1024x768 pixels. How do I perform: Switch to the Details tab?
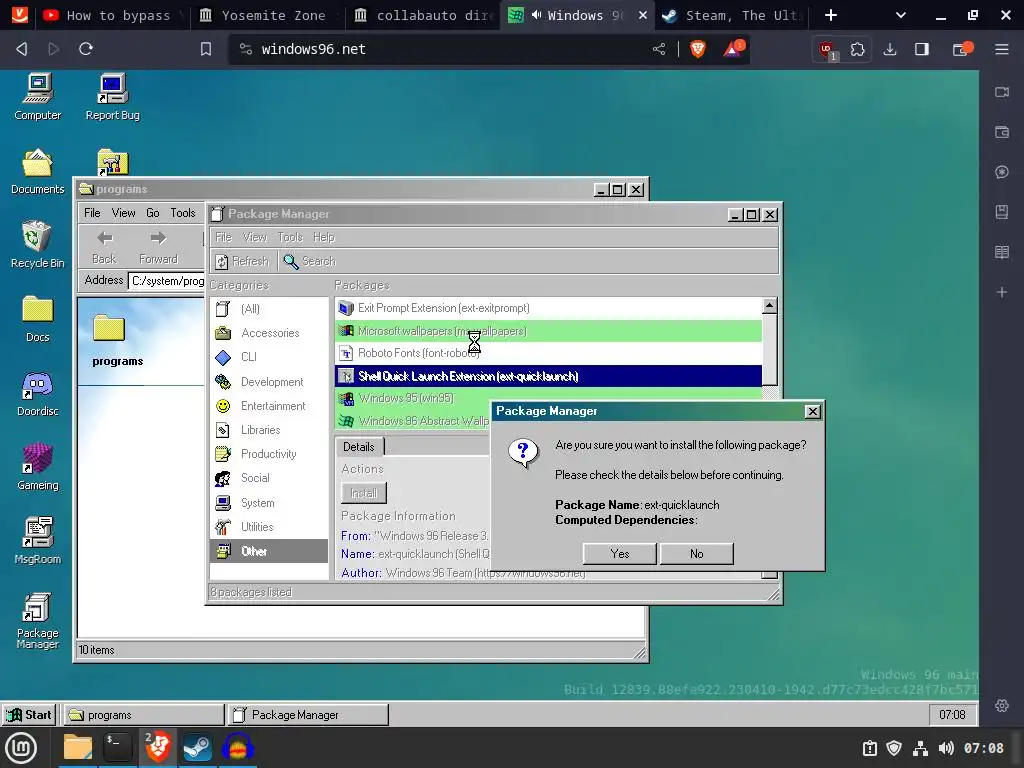pyautogui.click(x=359, y=447)
